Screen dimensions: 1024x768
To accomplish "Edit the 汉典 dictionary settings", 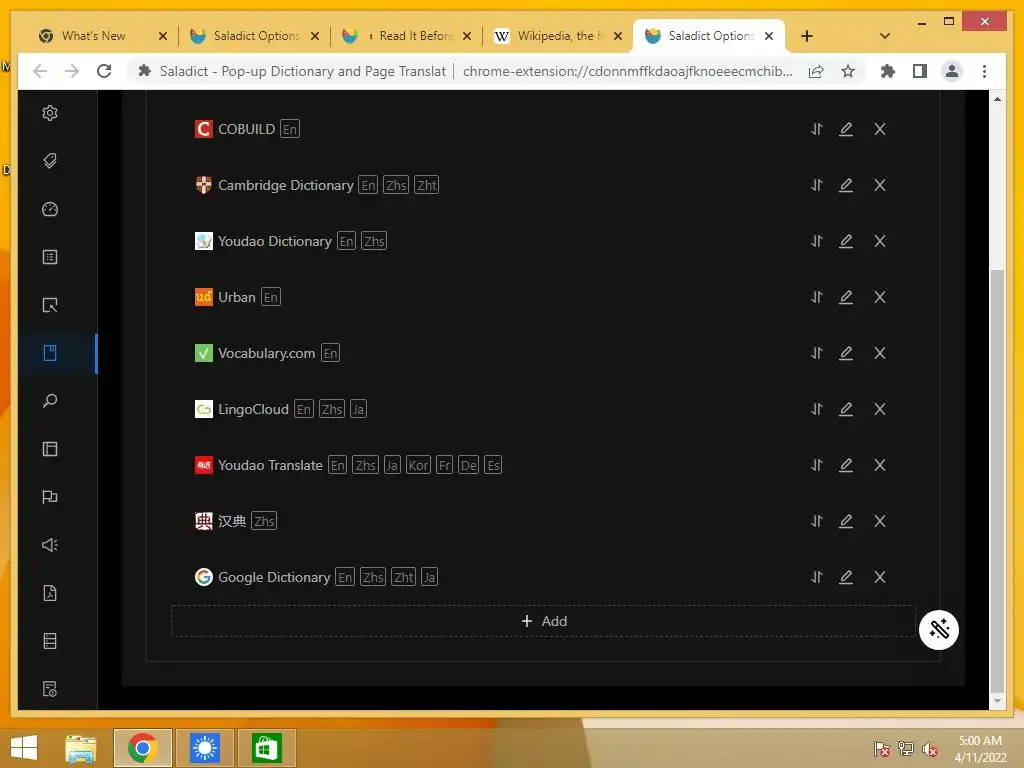I will (846, 521).
